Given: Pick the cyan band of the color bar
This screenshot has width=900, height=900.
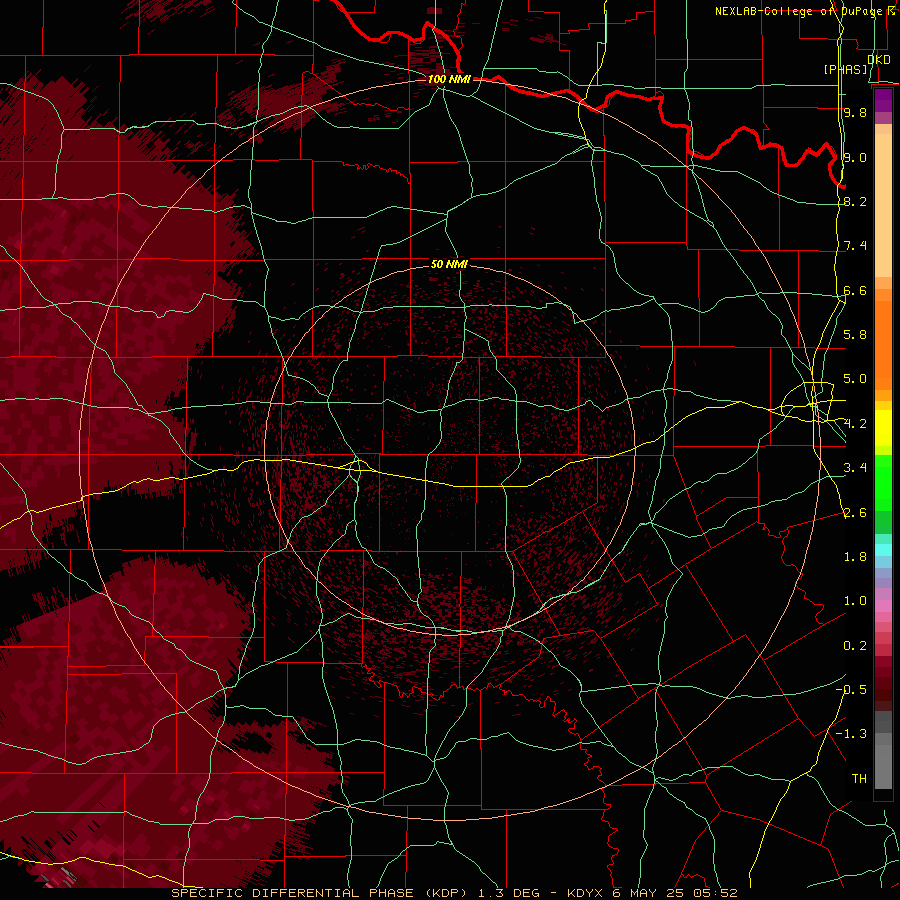Looking at the screenshot, I should (883, 550).
